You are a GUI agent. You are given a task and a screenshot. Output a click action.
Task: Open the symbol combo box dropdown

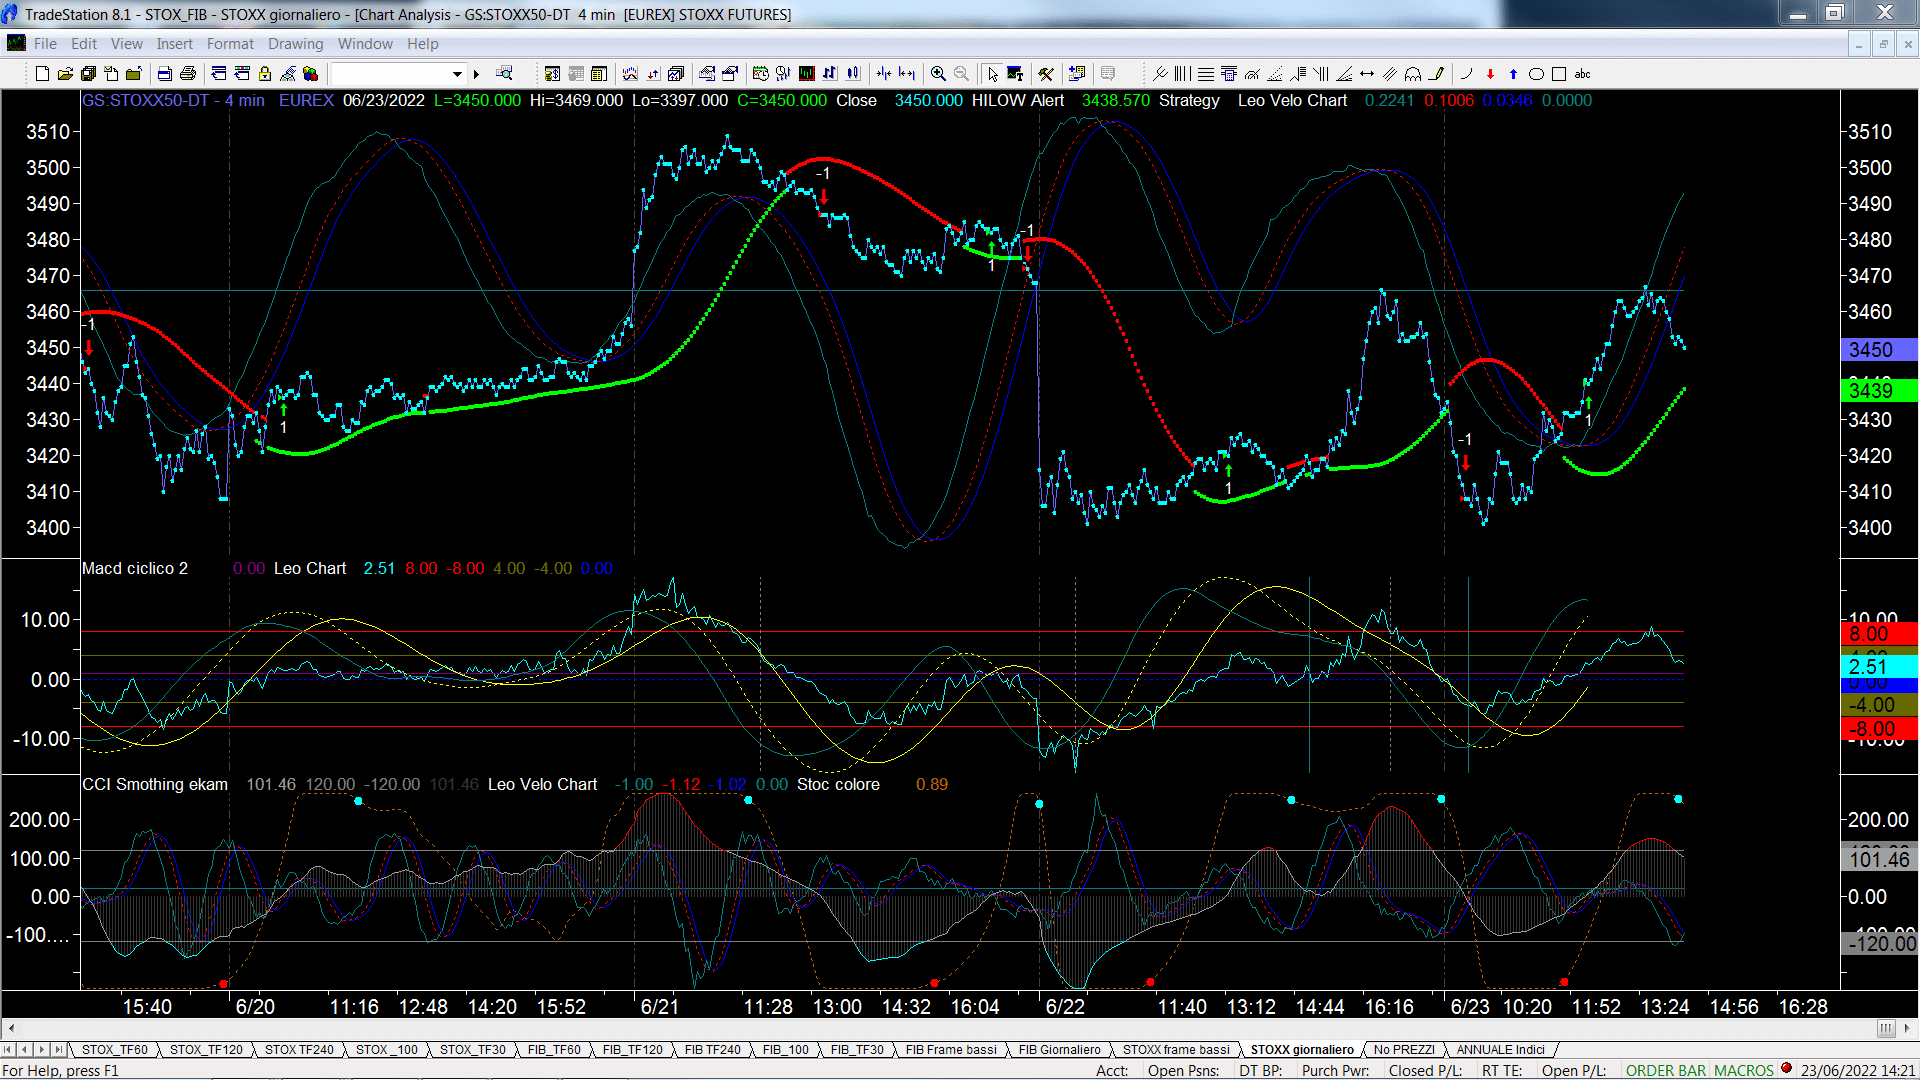click(x=457, y=74)
